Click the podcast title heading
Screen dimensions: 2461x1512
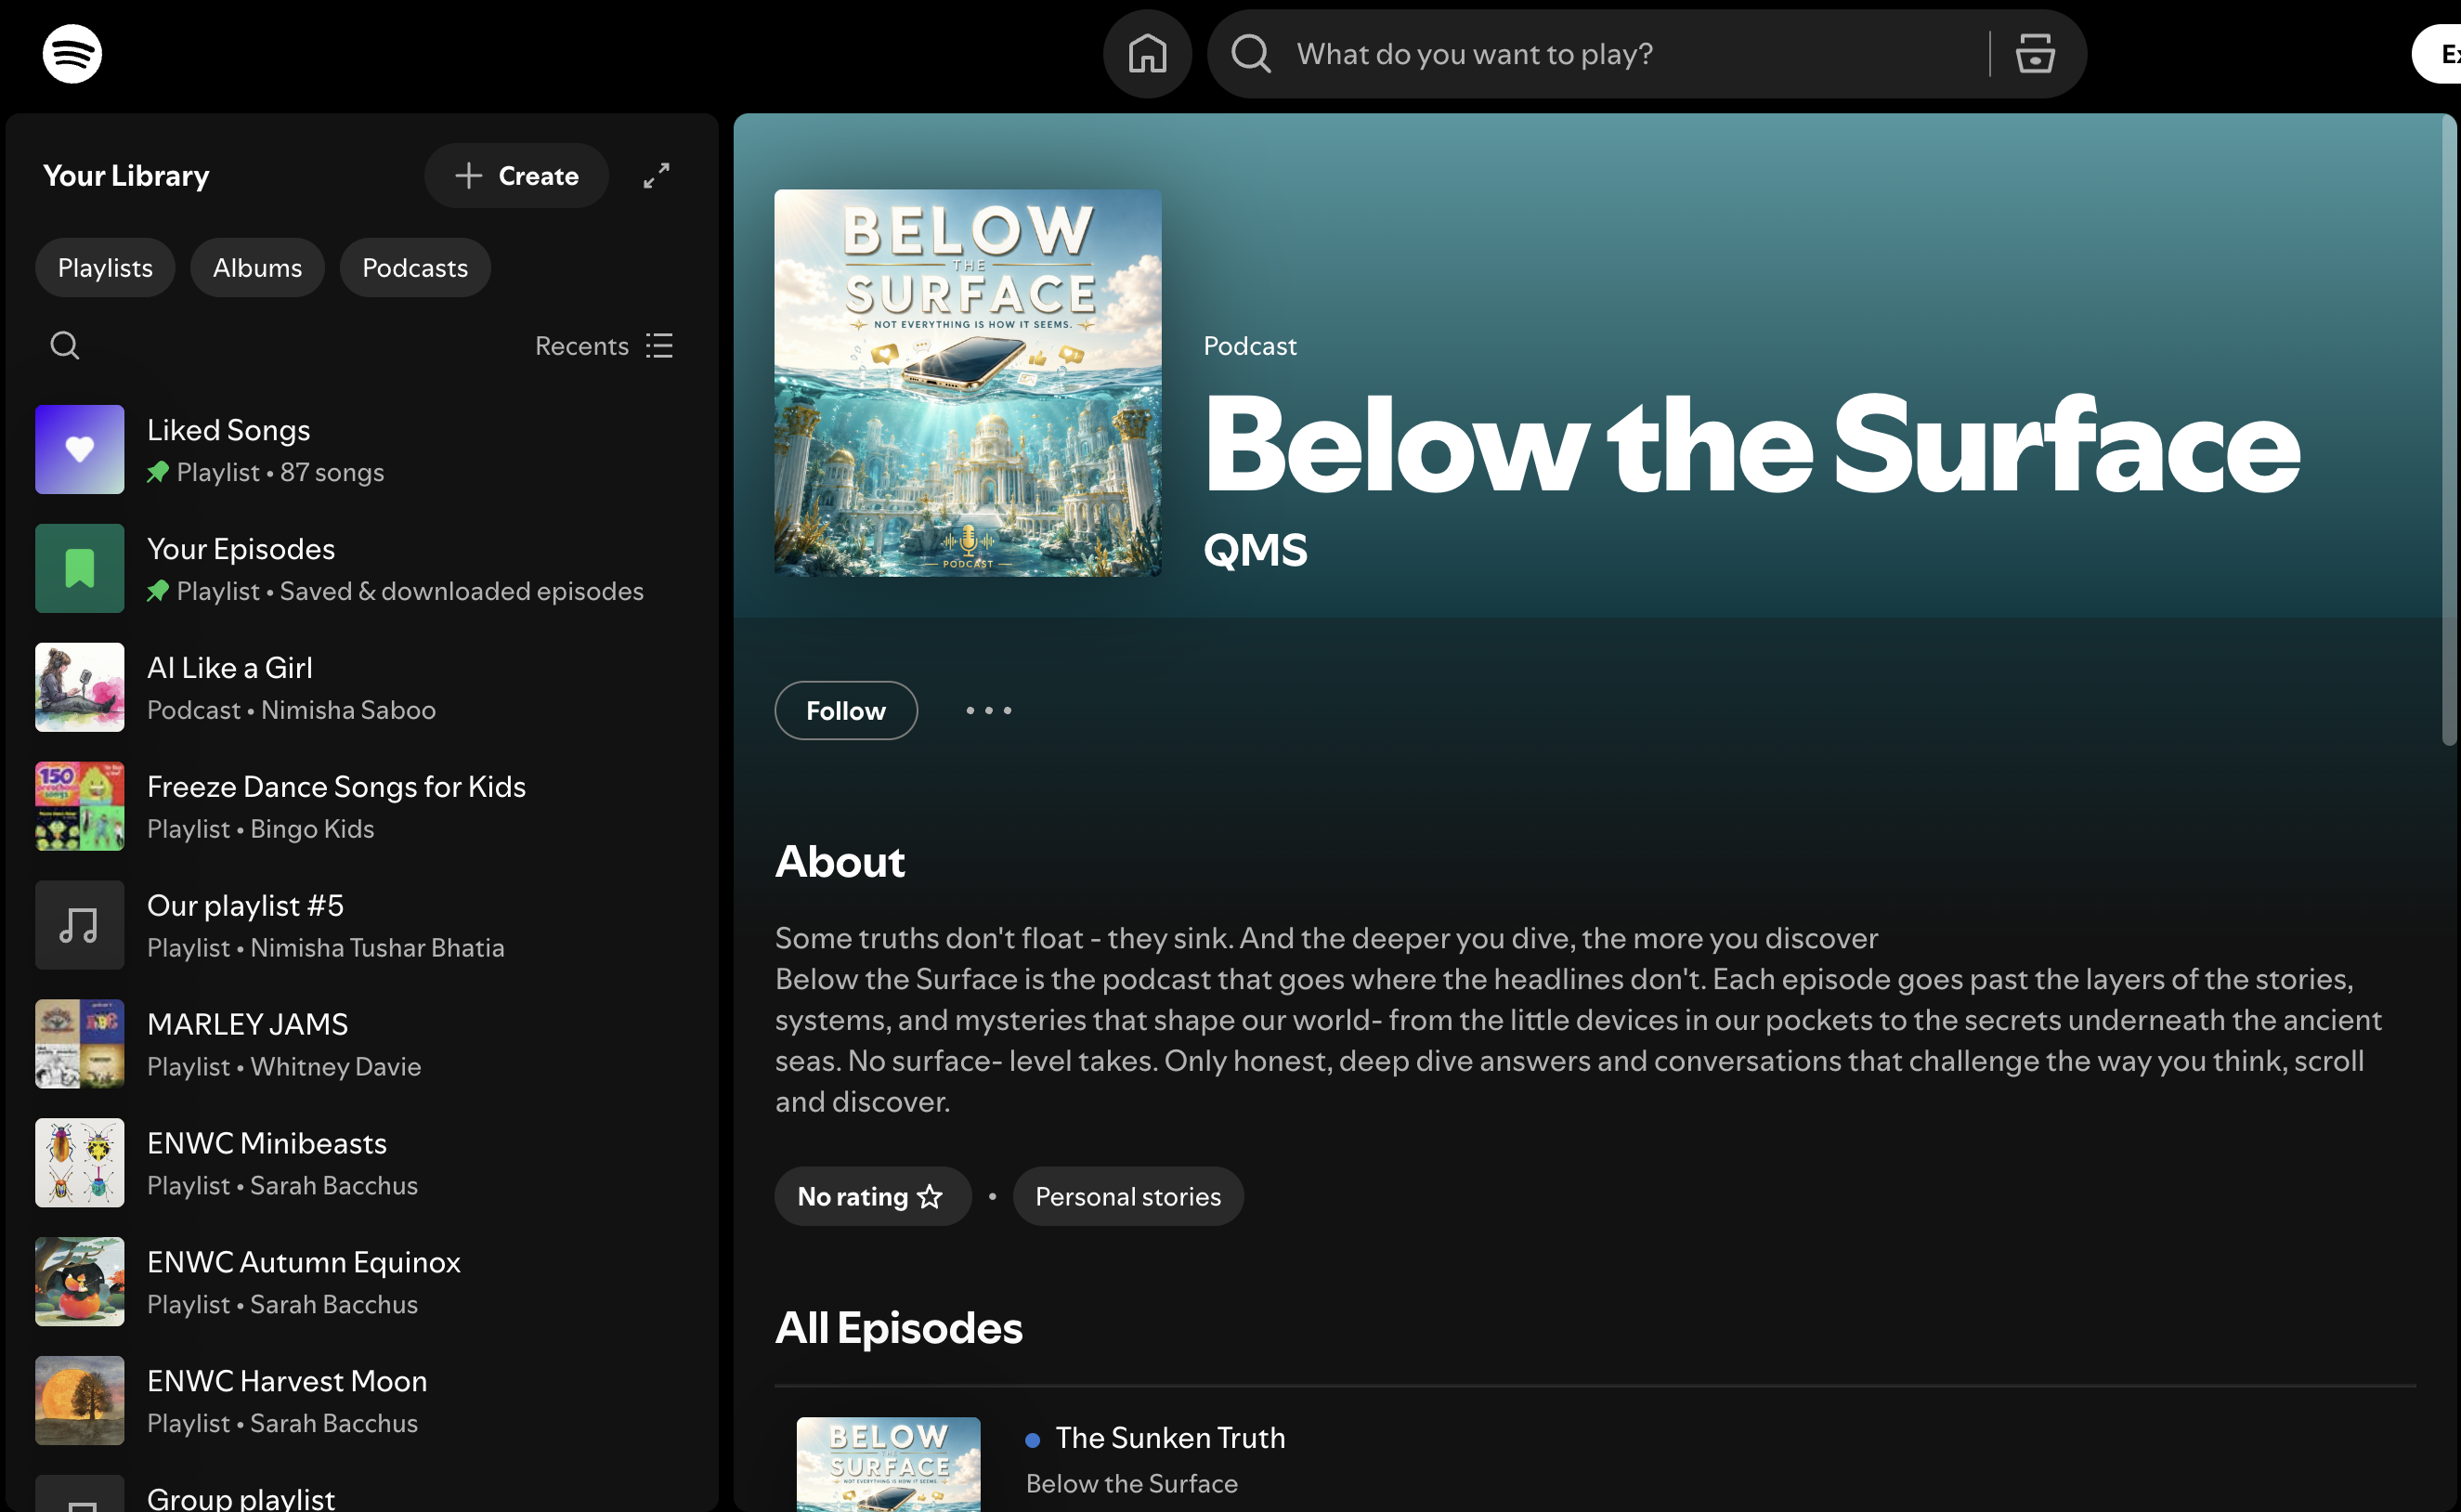pos(1752,446)
